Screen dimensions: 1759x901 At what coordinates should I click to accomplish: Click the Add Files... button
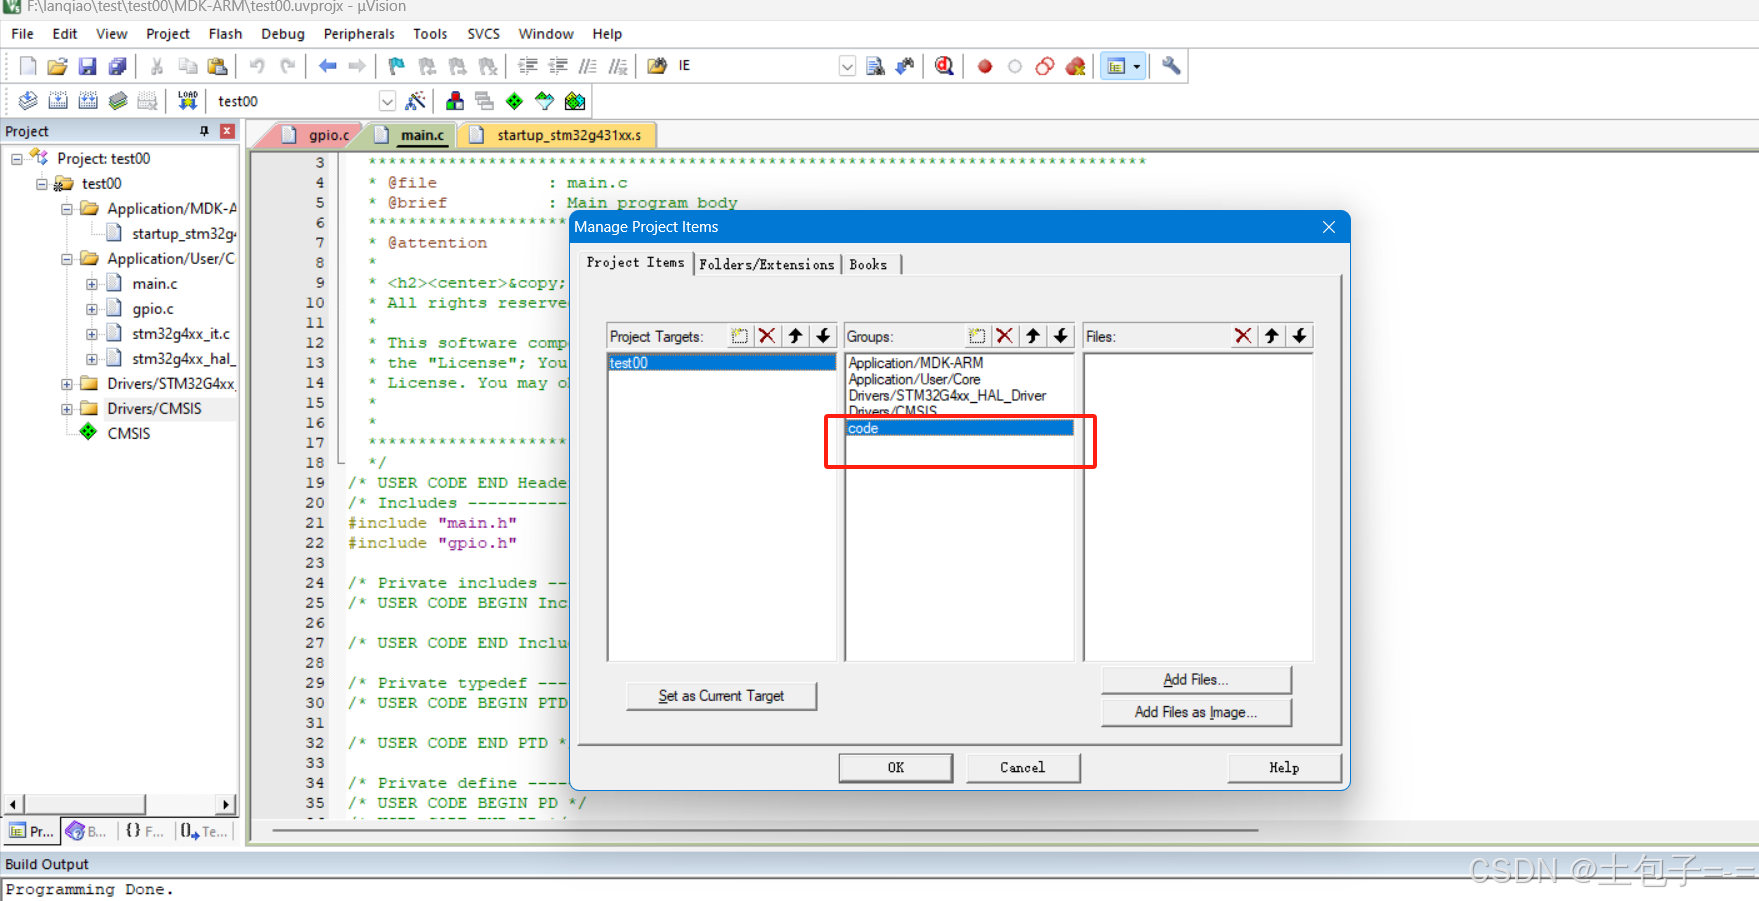[1196, 680]
